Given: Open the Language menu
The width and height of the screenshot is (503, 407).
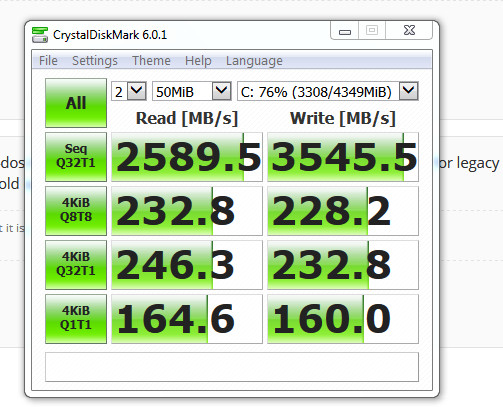Looking at the screenshot, I should coord(254,61).
